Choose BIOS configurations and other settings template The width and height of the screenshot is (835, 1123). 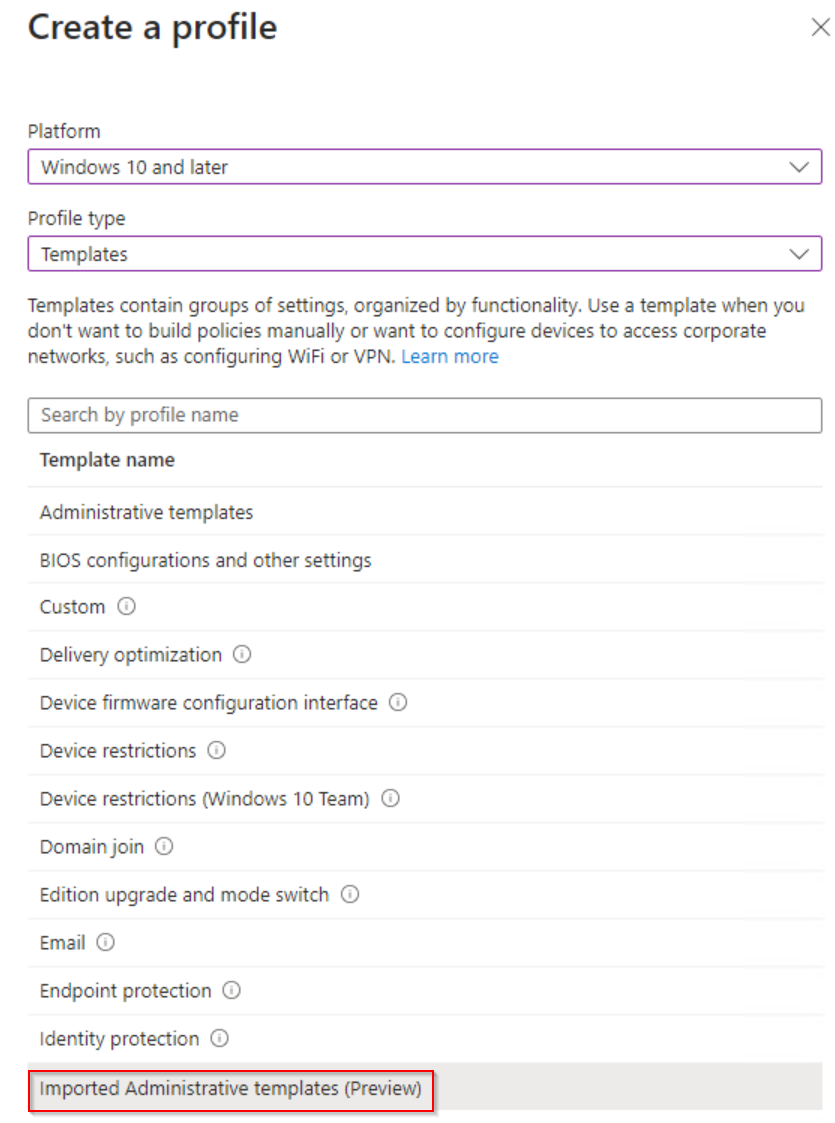(425, 560)
